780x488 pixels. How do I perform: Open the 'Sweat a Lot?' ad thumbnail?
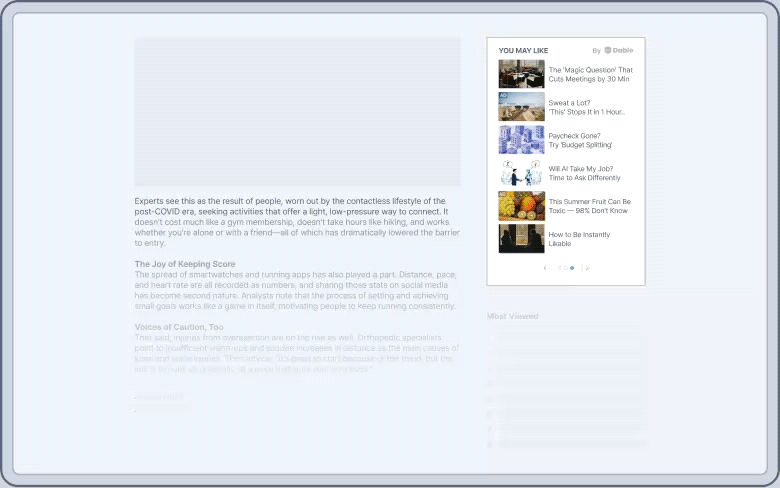point(521,106)
